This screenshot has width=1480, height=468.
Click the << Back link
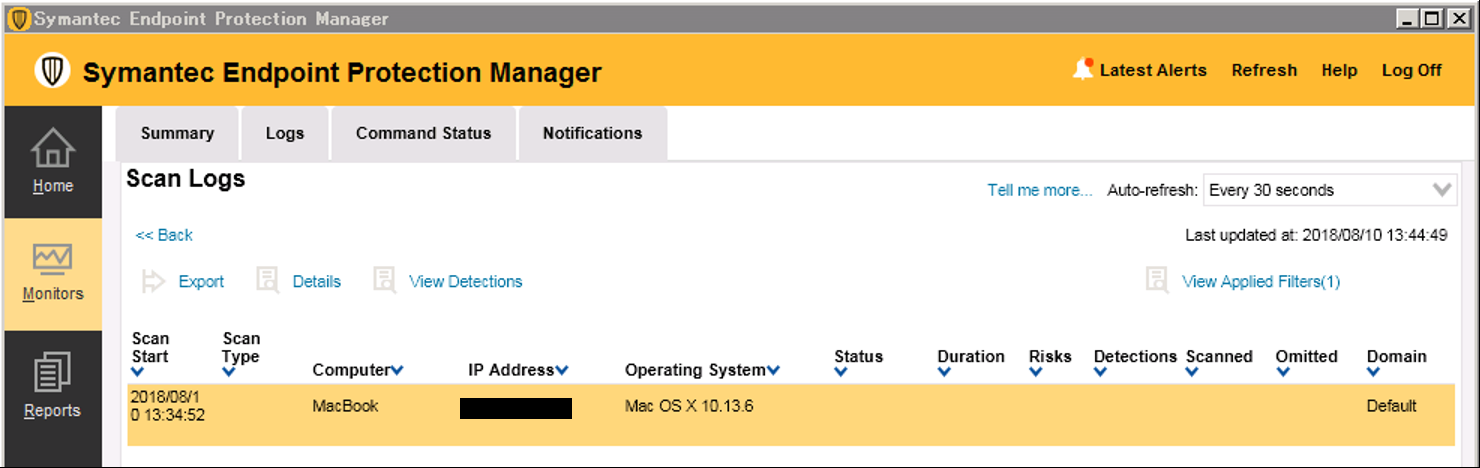[164, 235]
